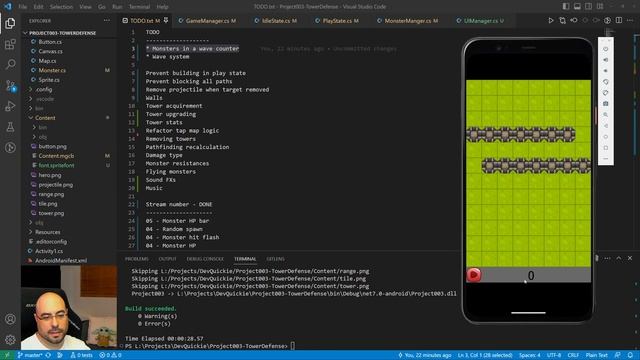This screenshot has width=640, height=360.
Task: Open editor More Actions ellipsis
Action: (630, 20)
